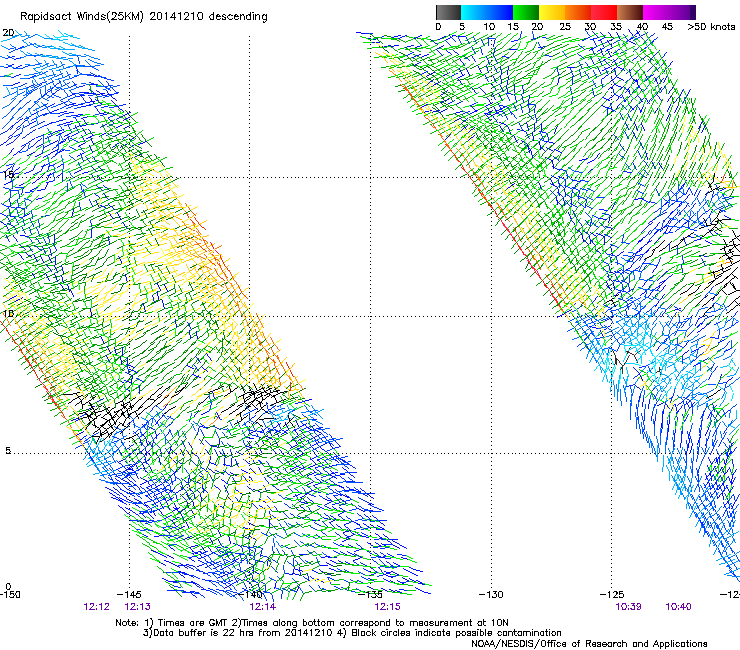This screenshot has width=740, height=650.
Task: Click the '-150' longitude axis label
Action: 10,595
